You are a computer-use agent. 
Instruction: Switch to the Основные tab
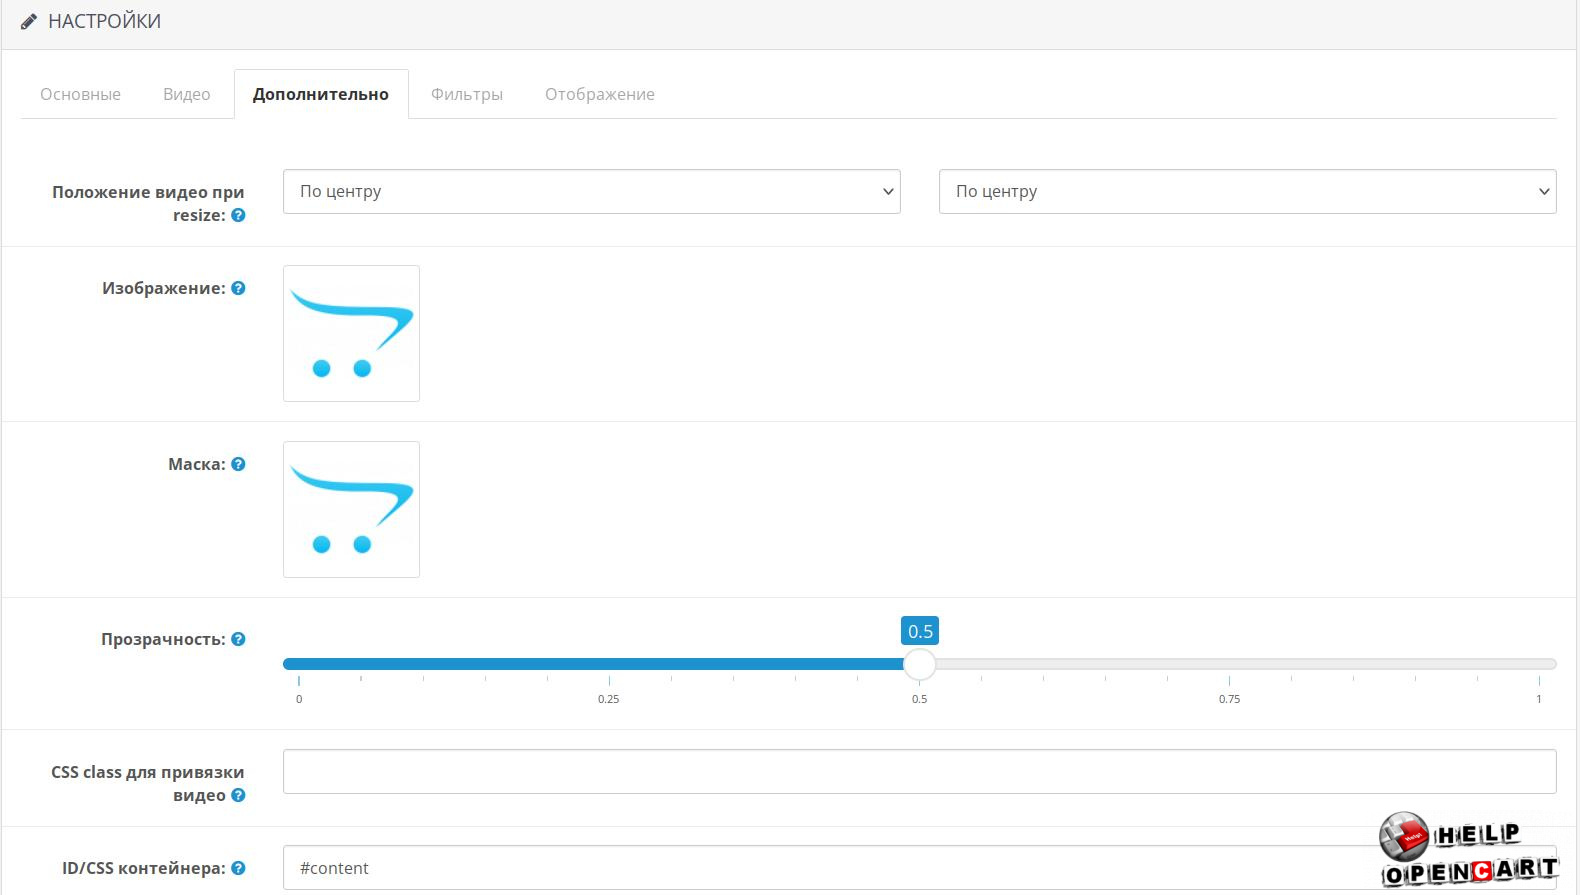[x=80, y=94]
